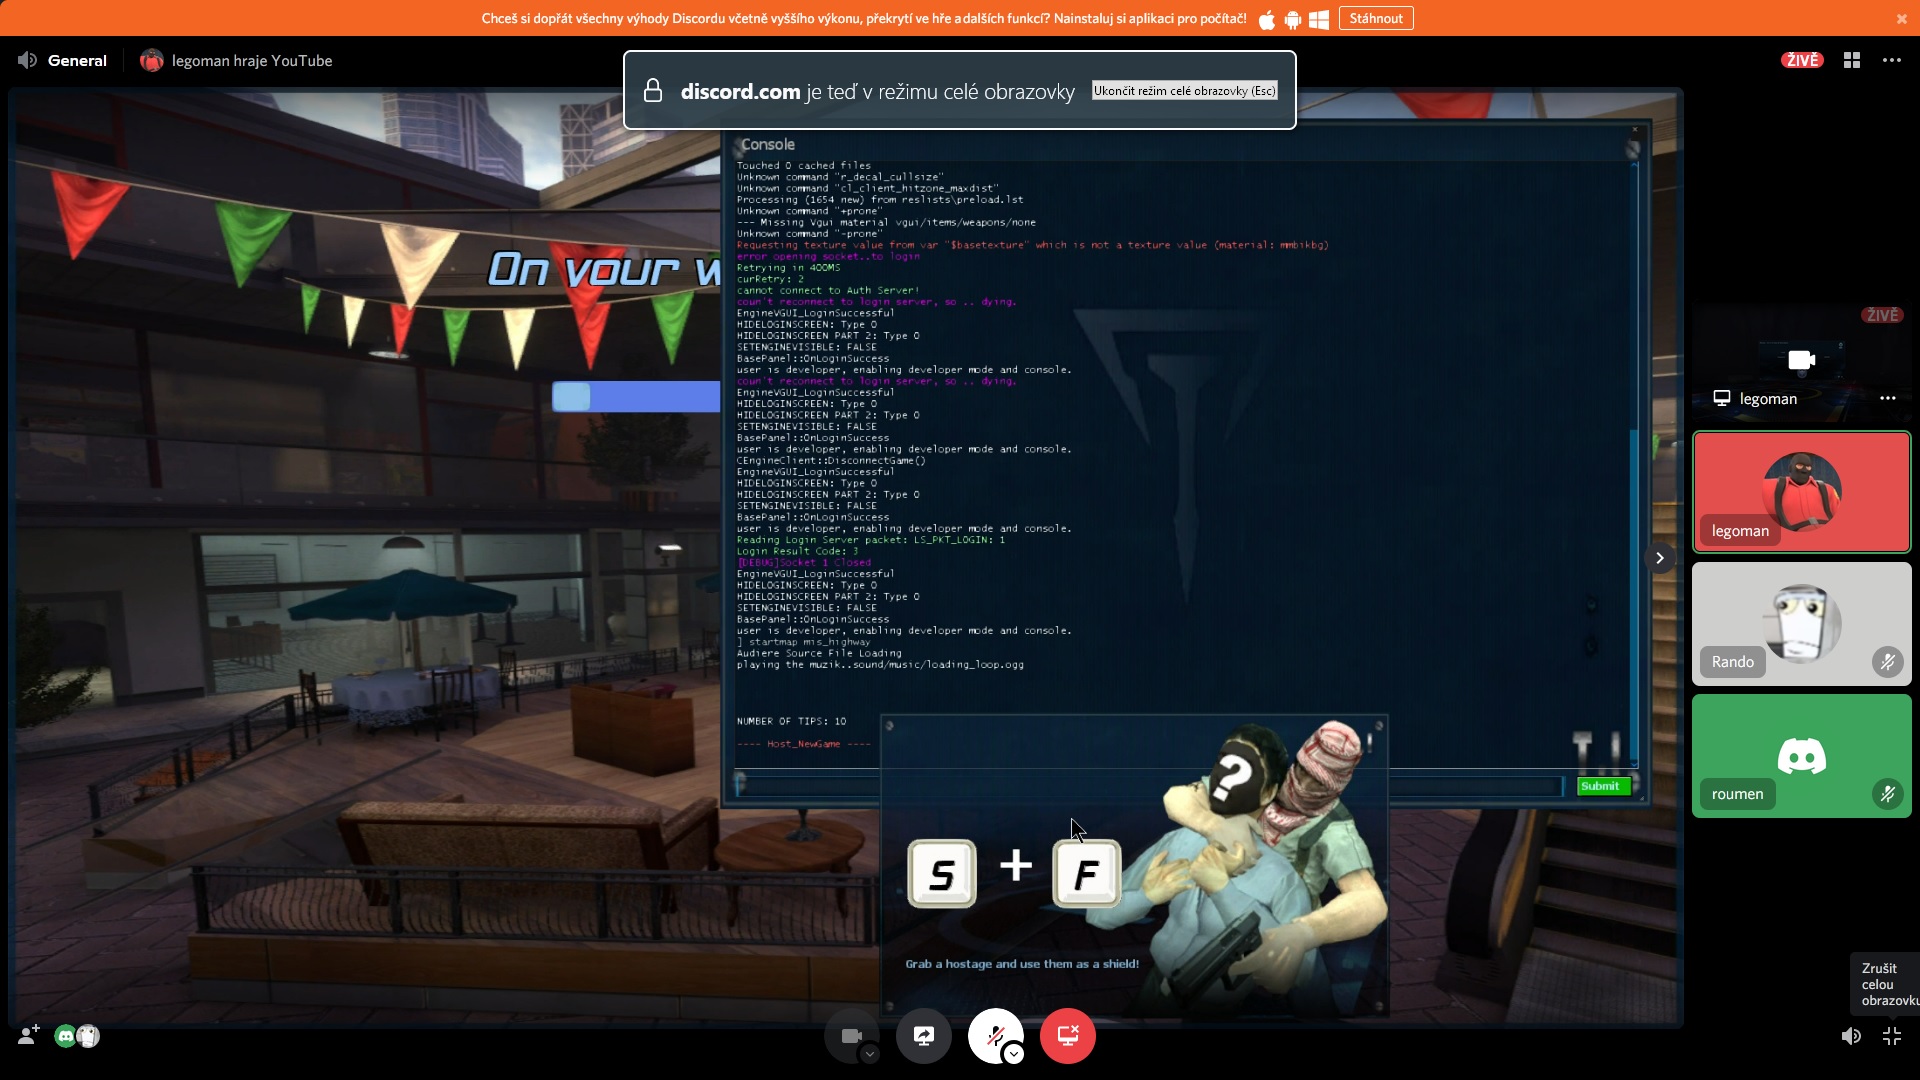
Task: Collapse participants panel with chevron arrow
Action: point(1660,558)
